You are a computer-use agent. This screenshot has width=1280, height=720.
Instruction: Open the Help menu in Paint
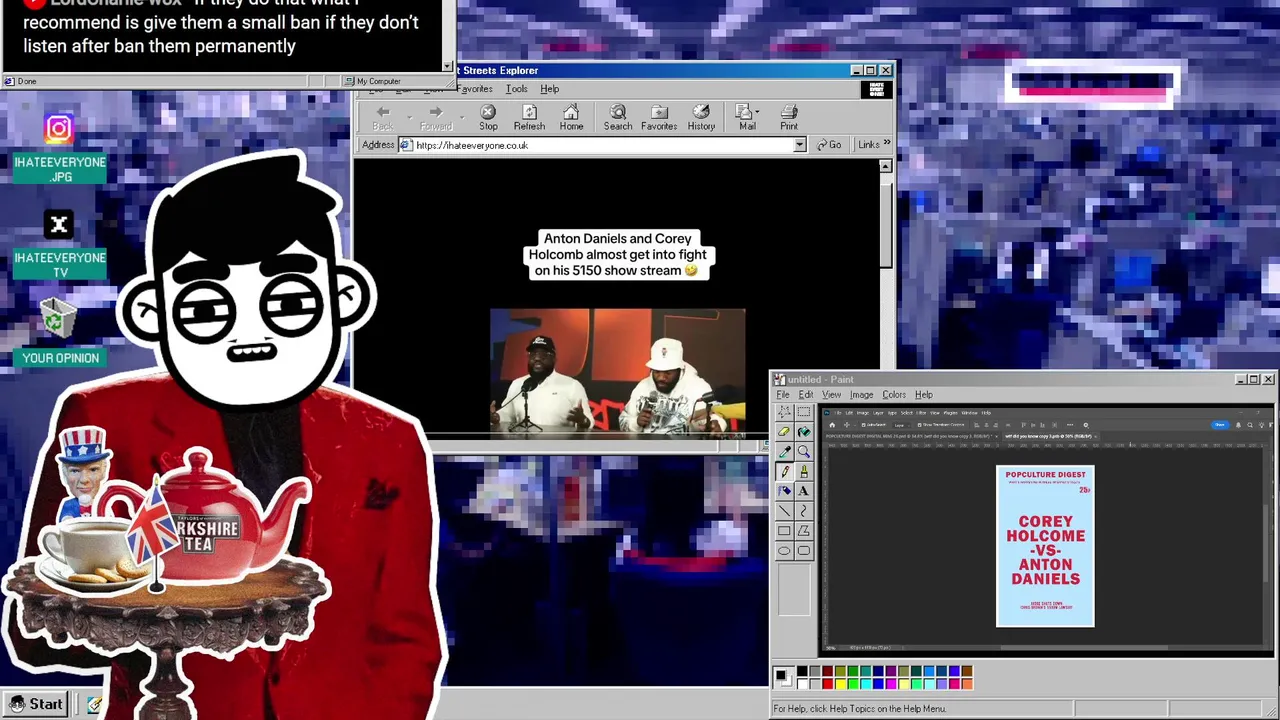click(x=923, y=395)
